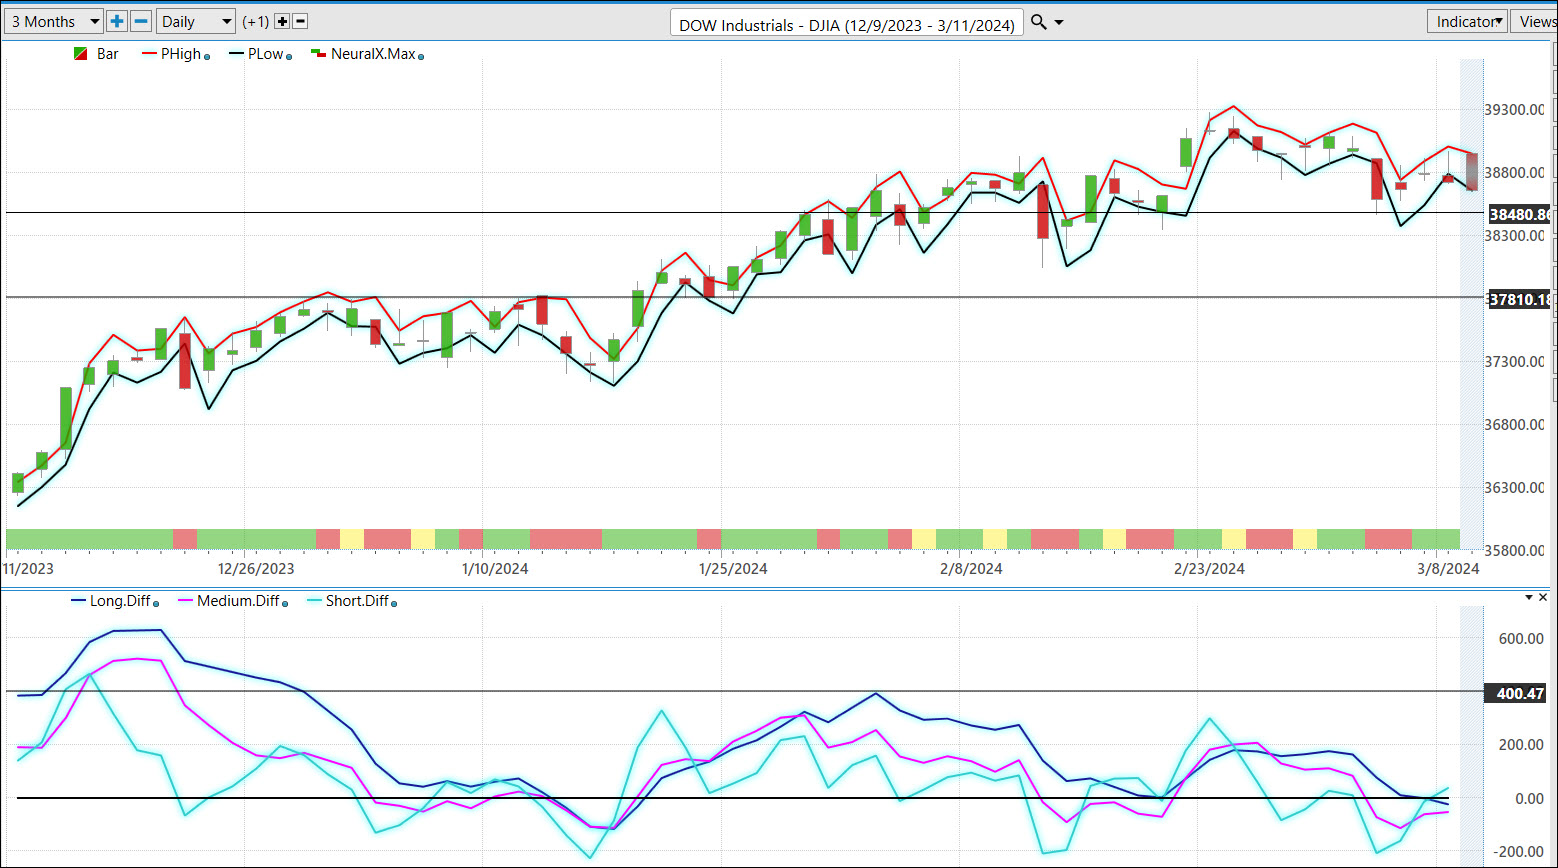Screen dimensions: 1558x868
Task: Click the dot next to PLow
Action: (x=289, y=57)
